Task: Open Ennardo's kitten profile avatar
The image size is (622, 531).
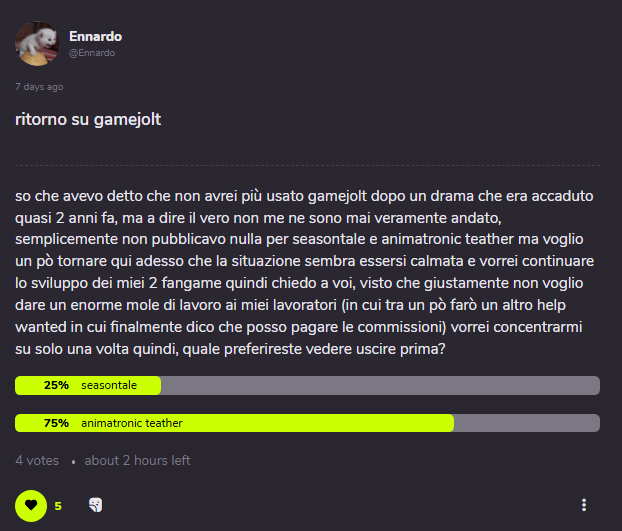Action: (x=37, y=44)
